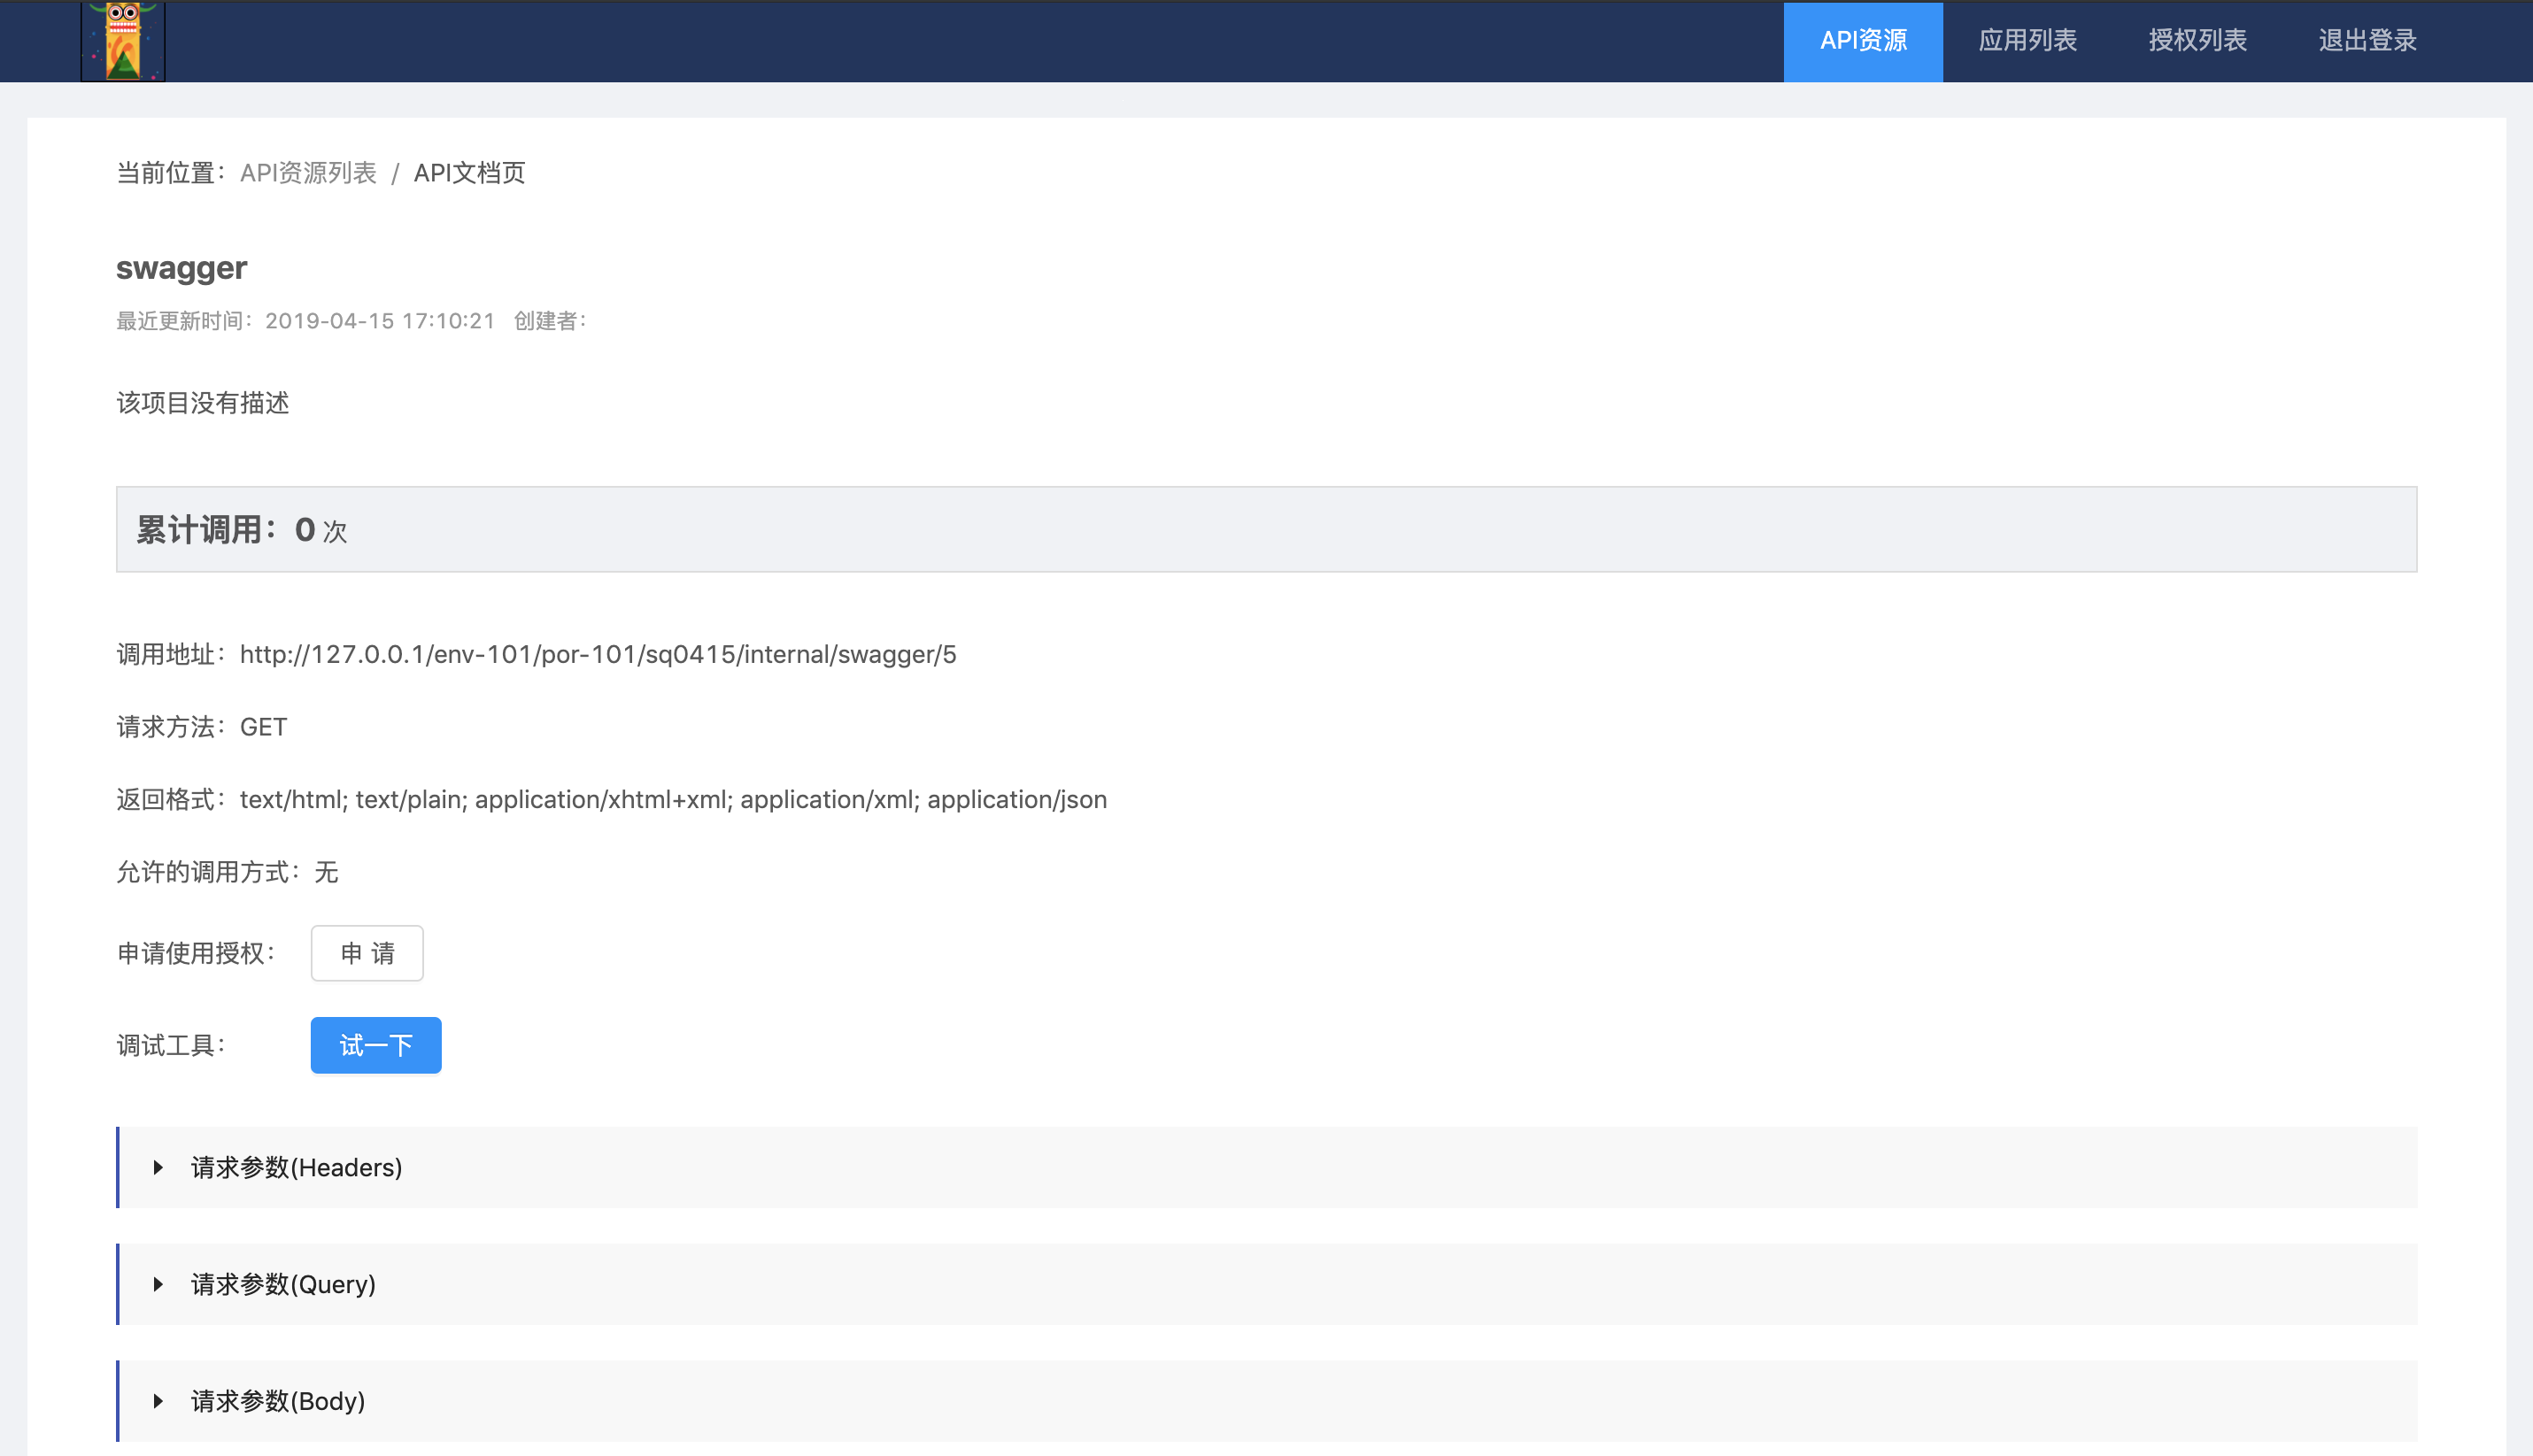Click the 调用地址 URL text
The image size is (2533, 1456).
(x=597, y=654)
